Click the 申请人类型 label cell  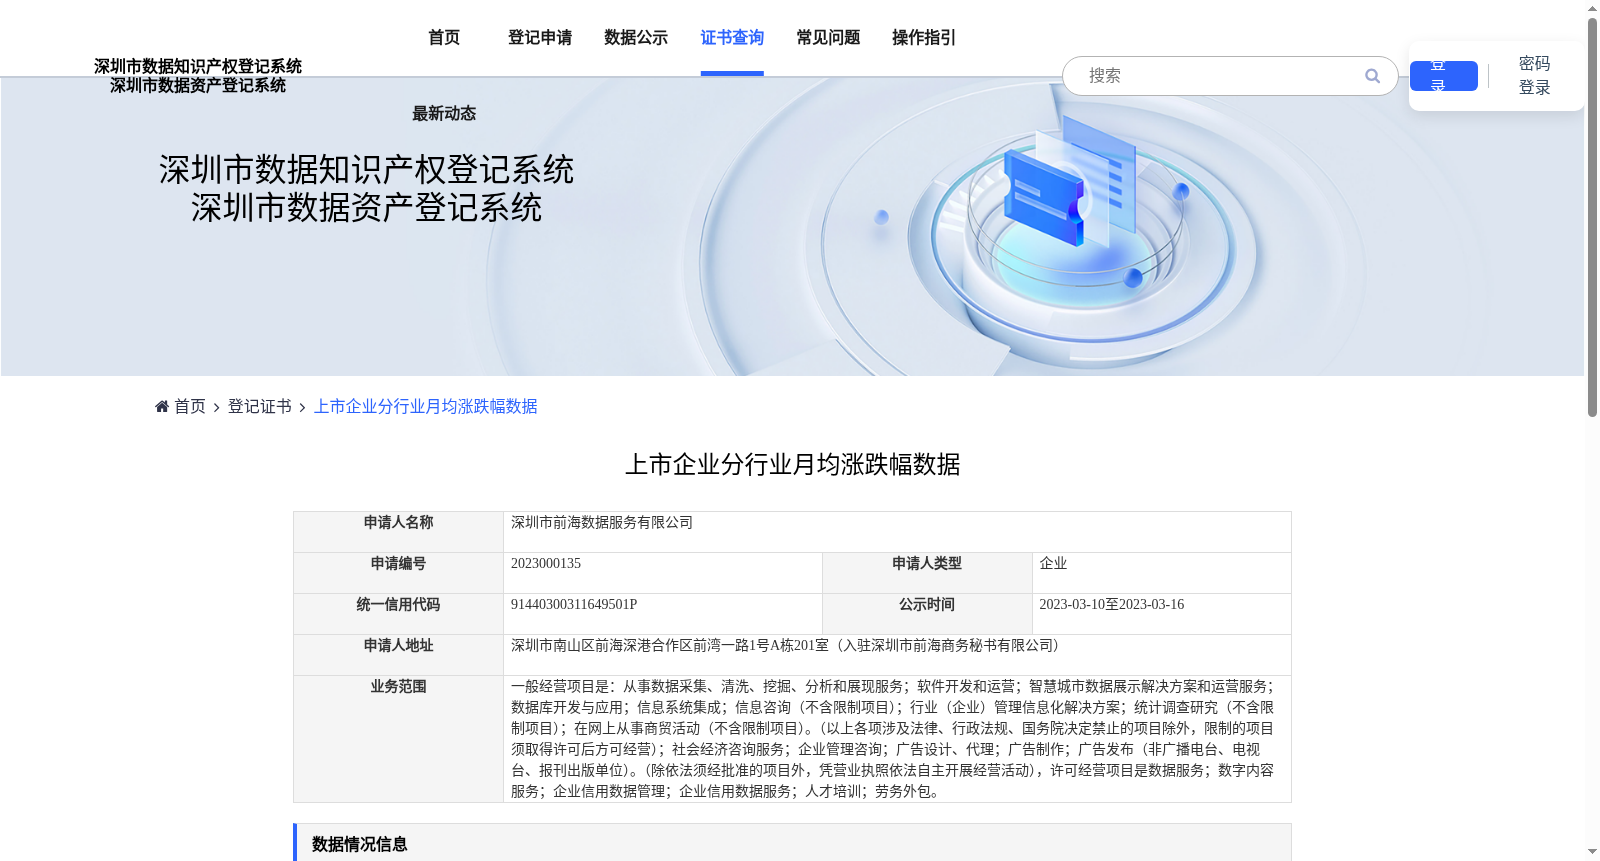click(927, 573)
